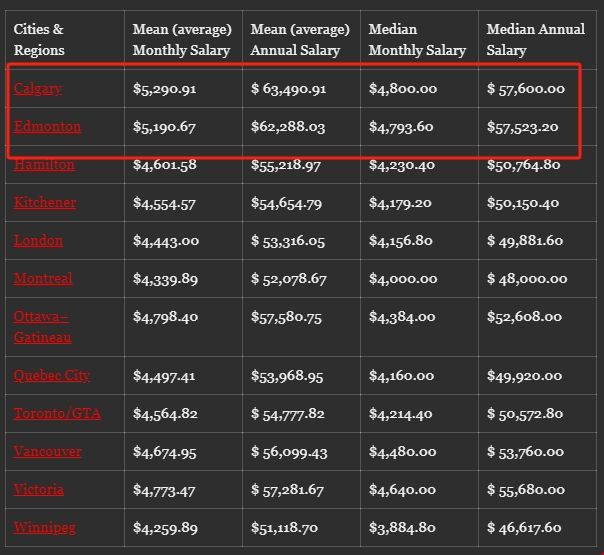The height and width of the screenshot is (555, 604).
Task: Open the Montreal link
Action: (43, 279)
